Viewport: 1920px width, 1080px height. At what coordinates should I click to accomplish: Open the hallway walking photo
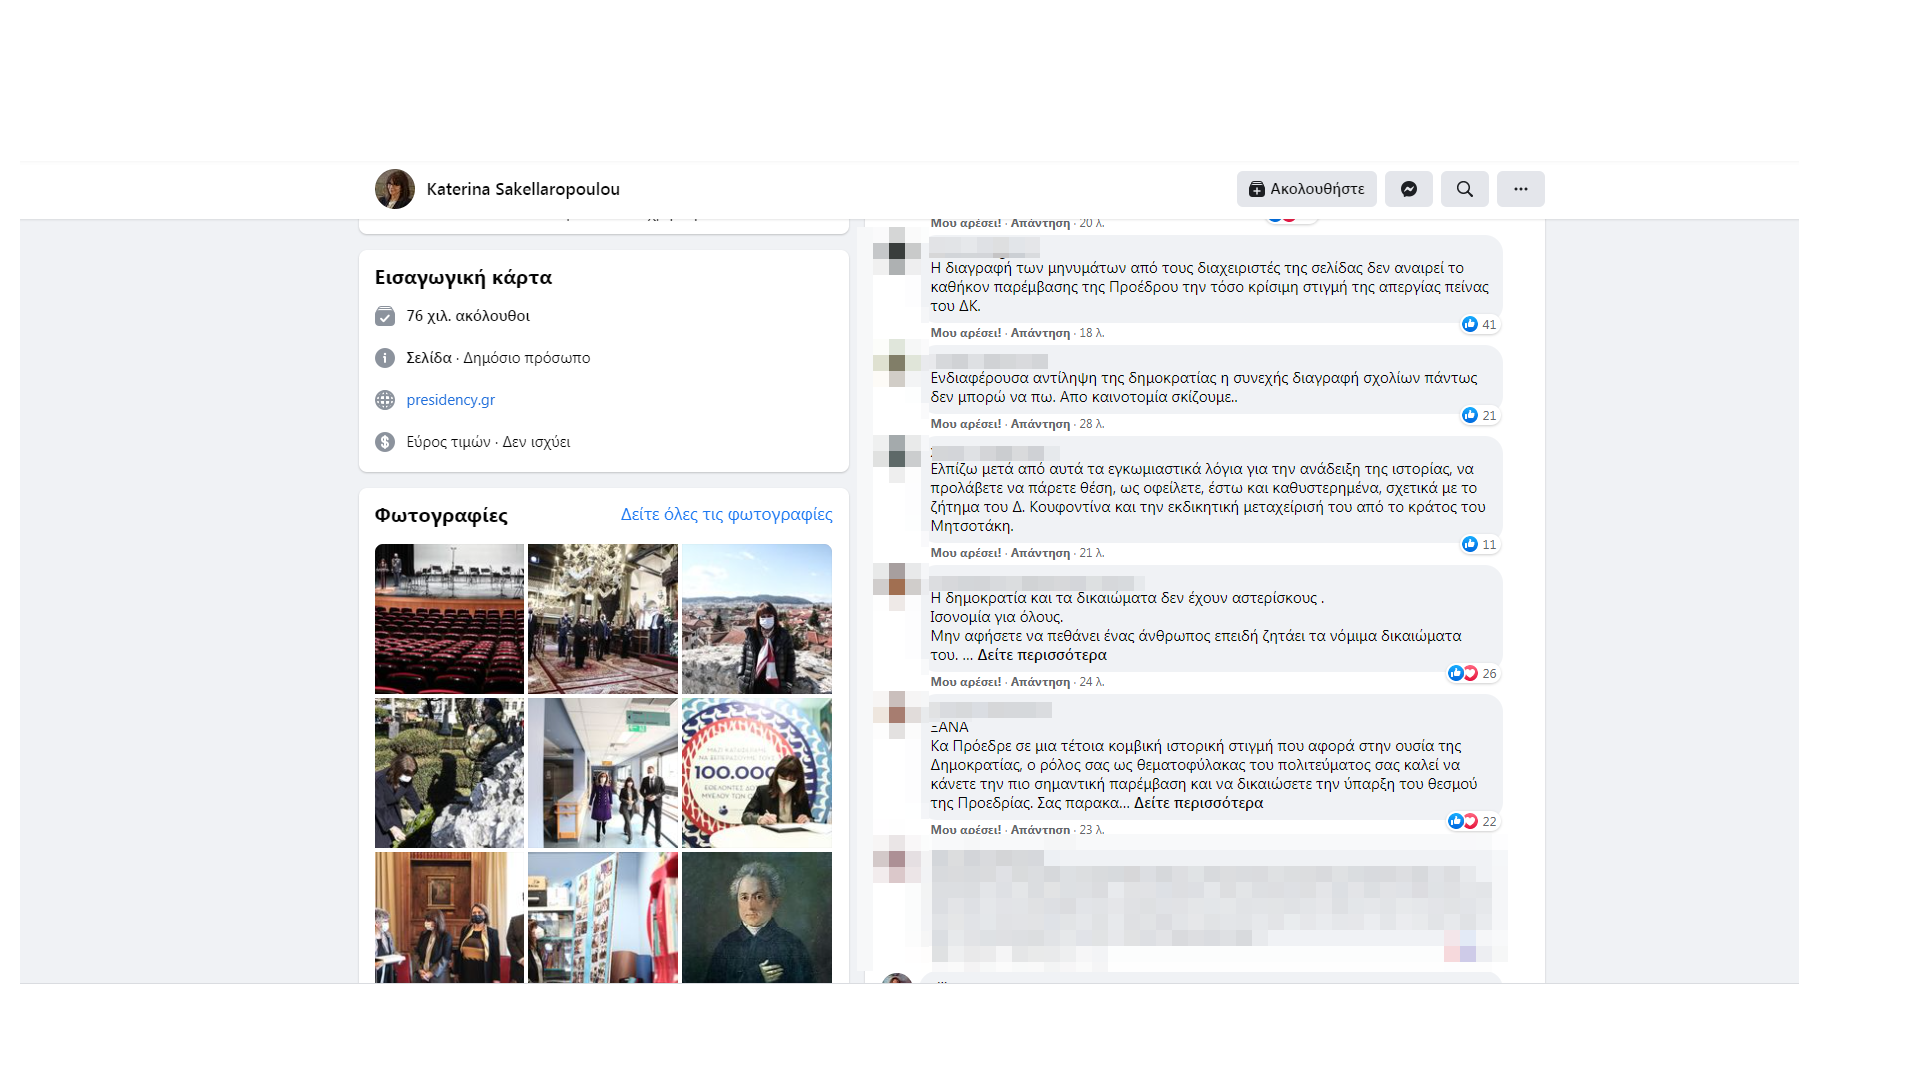point(603,773)
